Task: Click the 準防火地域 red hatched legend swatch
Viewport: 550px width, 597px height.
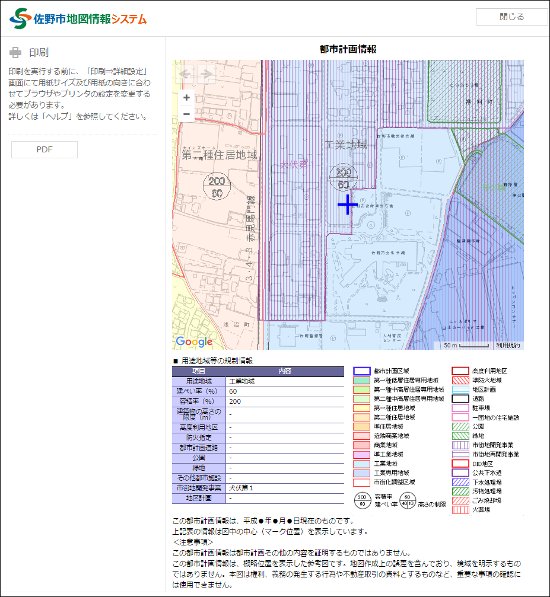Action: (x=460, y=380)
